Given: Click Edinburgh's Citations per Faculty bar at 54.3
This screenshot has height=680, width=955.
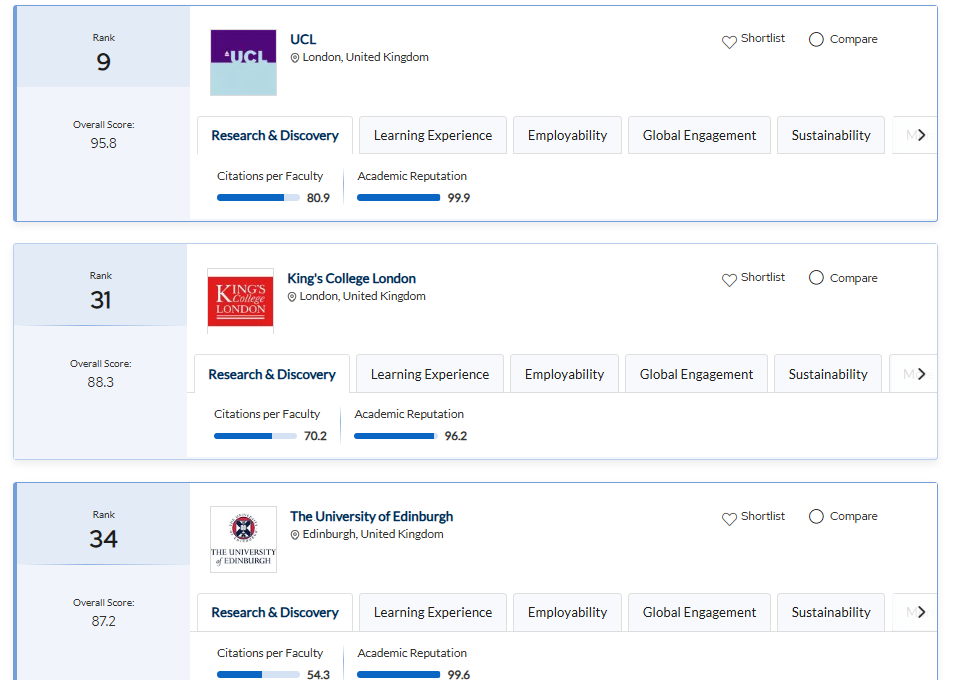Looking at the screenshot, I should coord(258,675).
